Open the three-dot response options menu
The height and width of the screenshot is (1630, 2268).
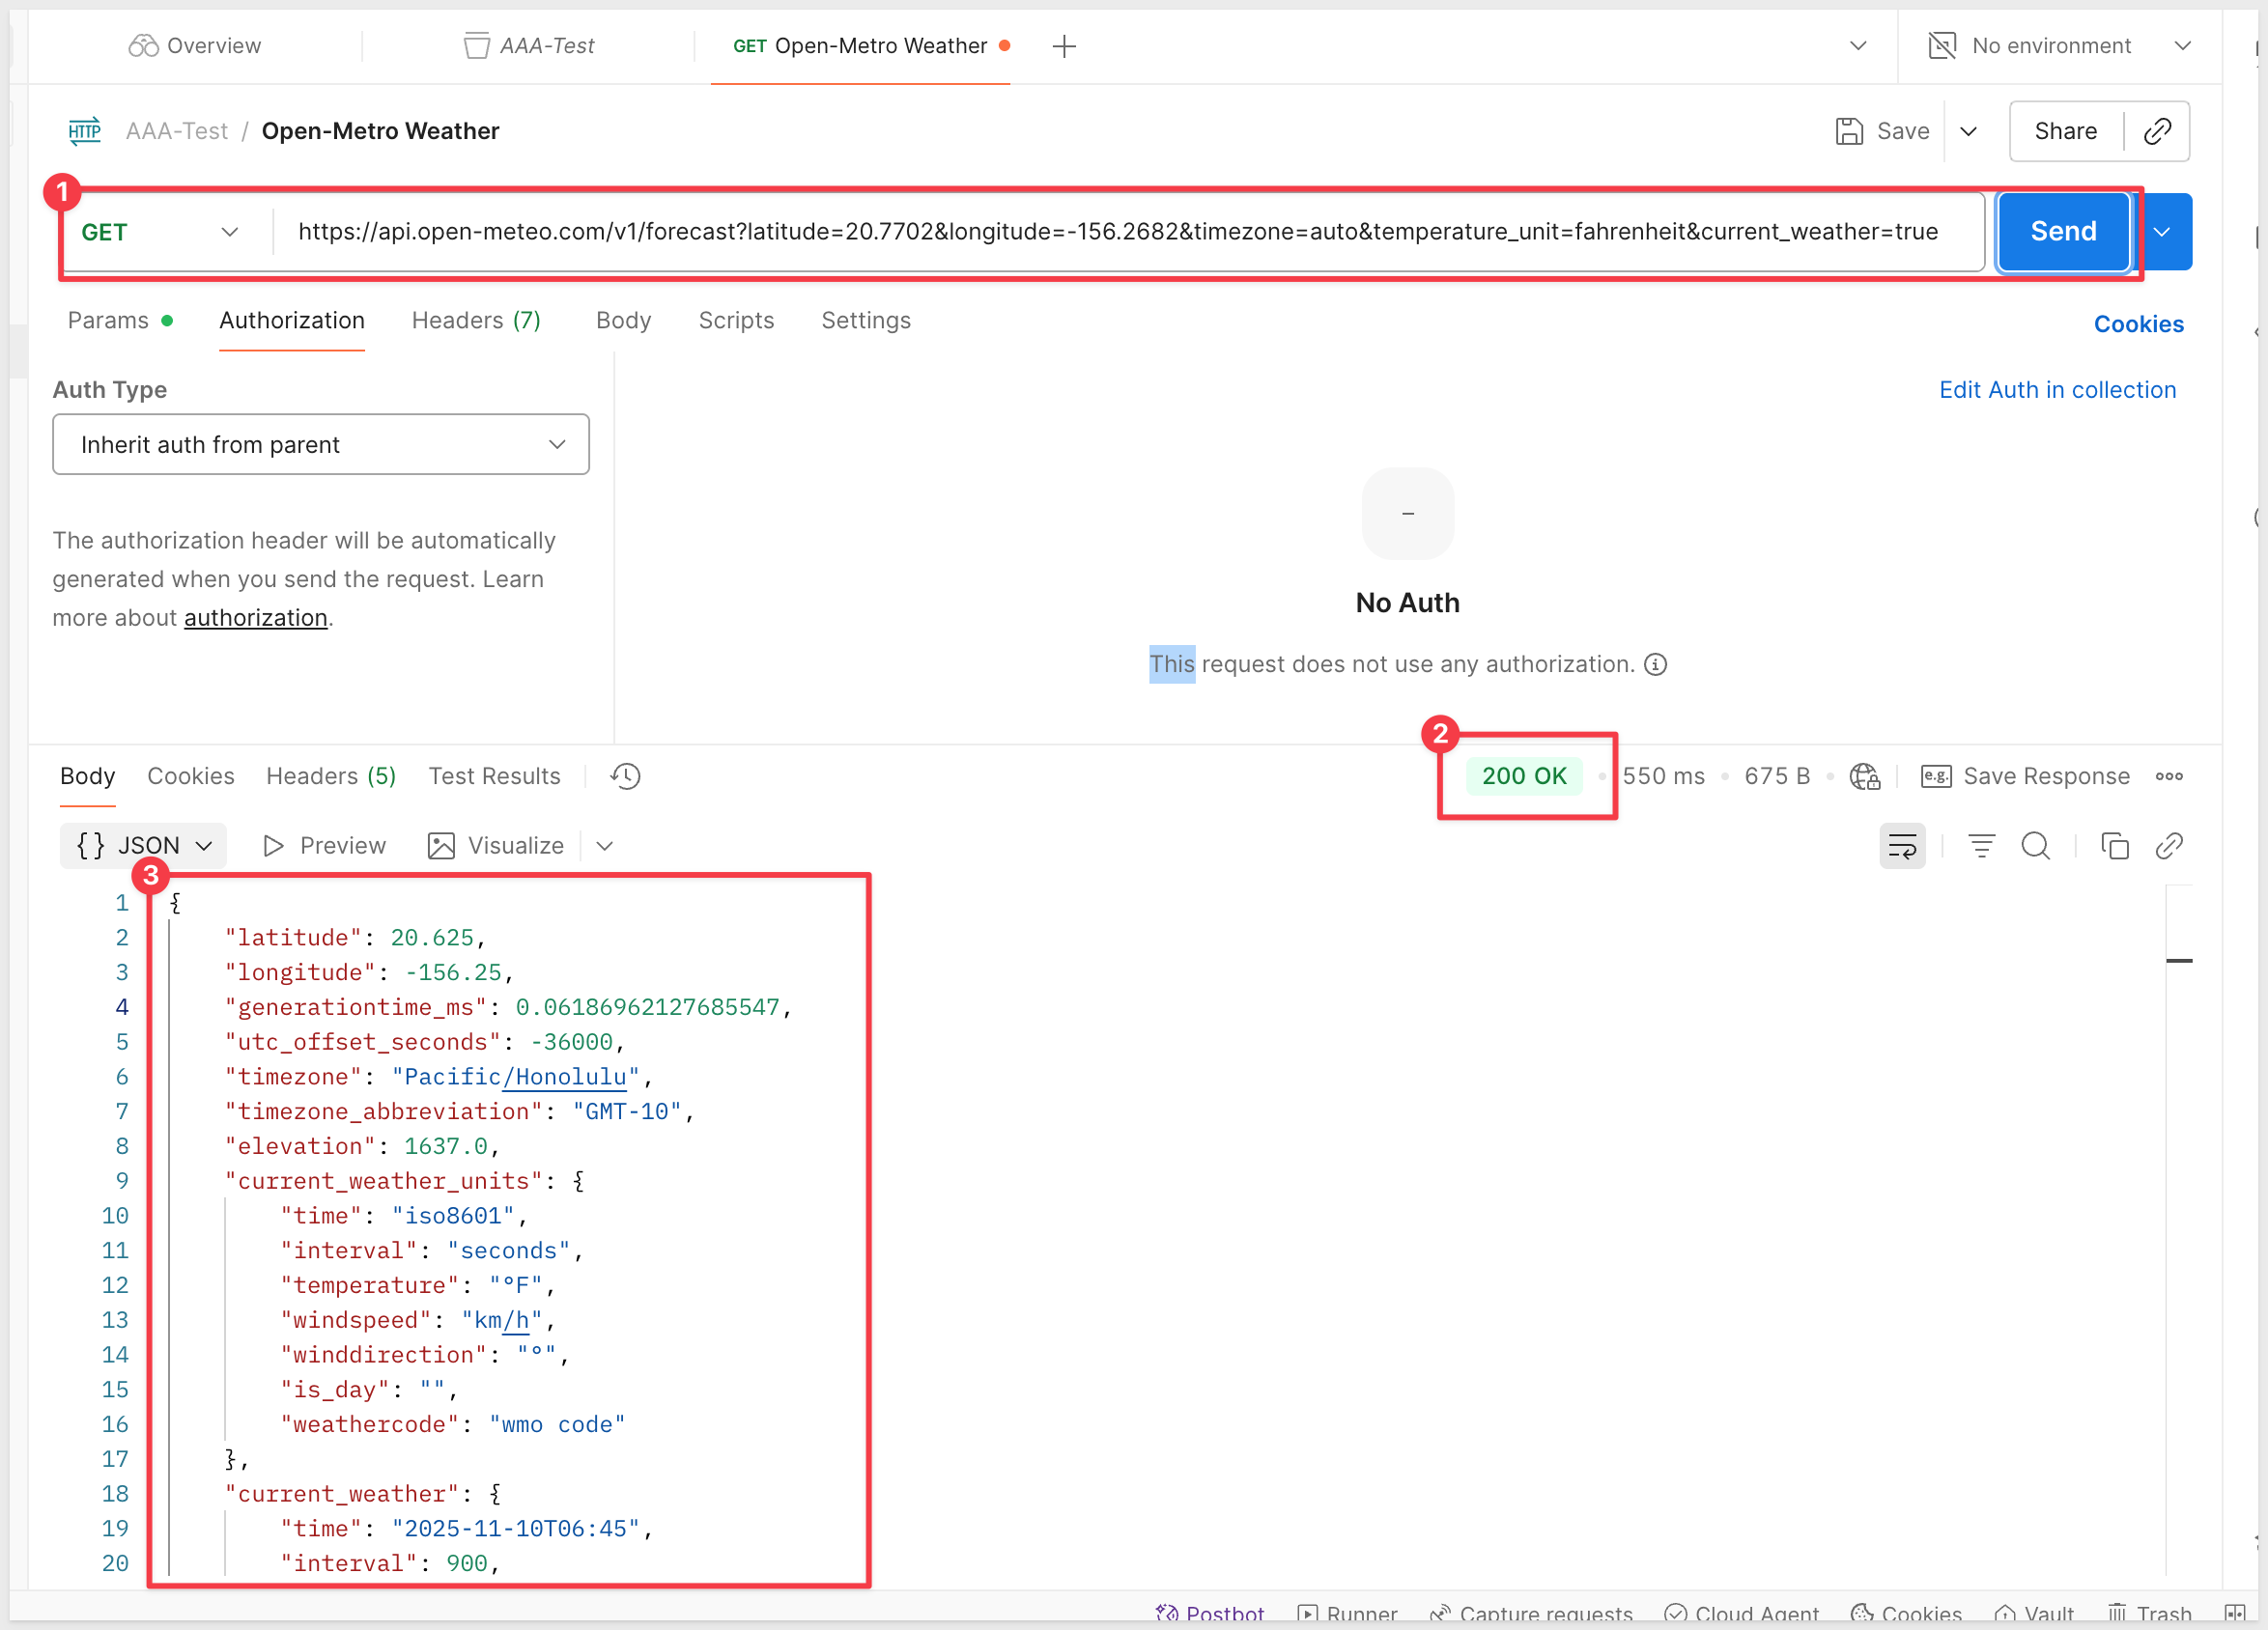tap(2169, 776)
